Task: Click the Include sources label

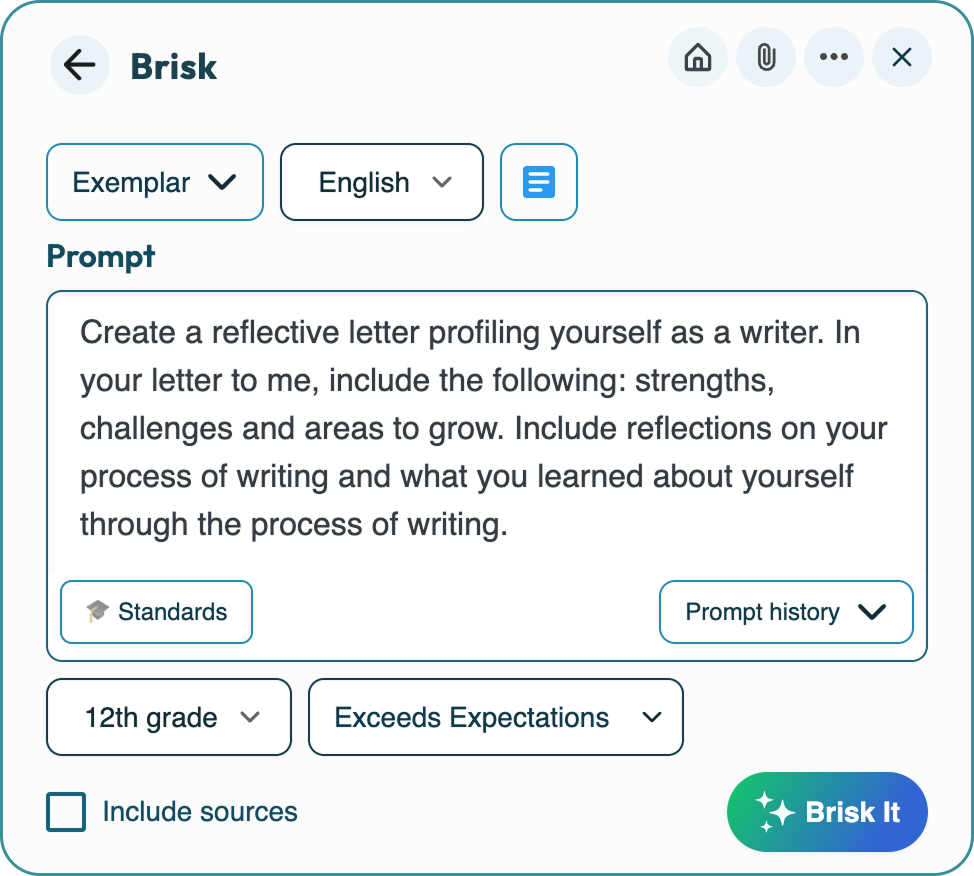Action: 200,811
